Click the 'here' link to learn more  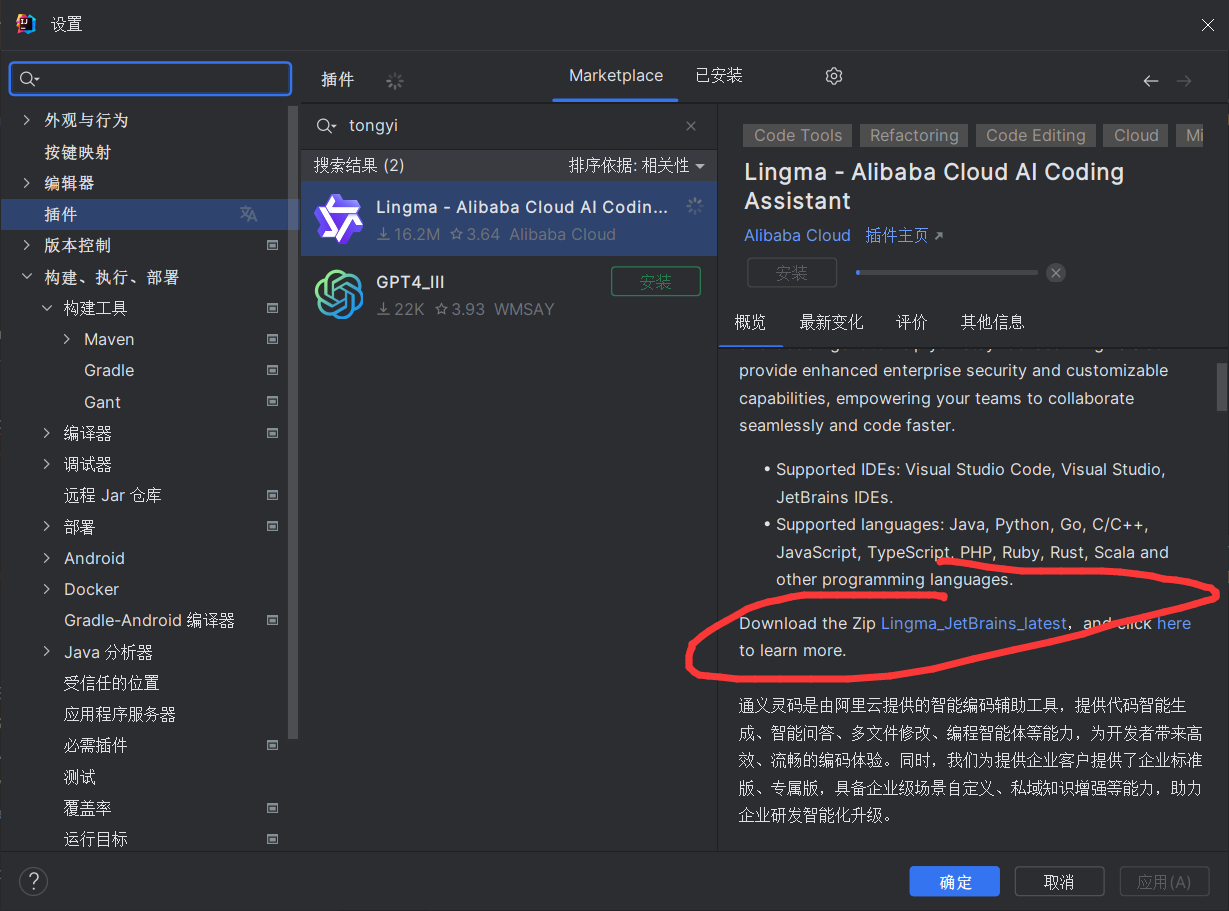[1174, 623]
